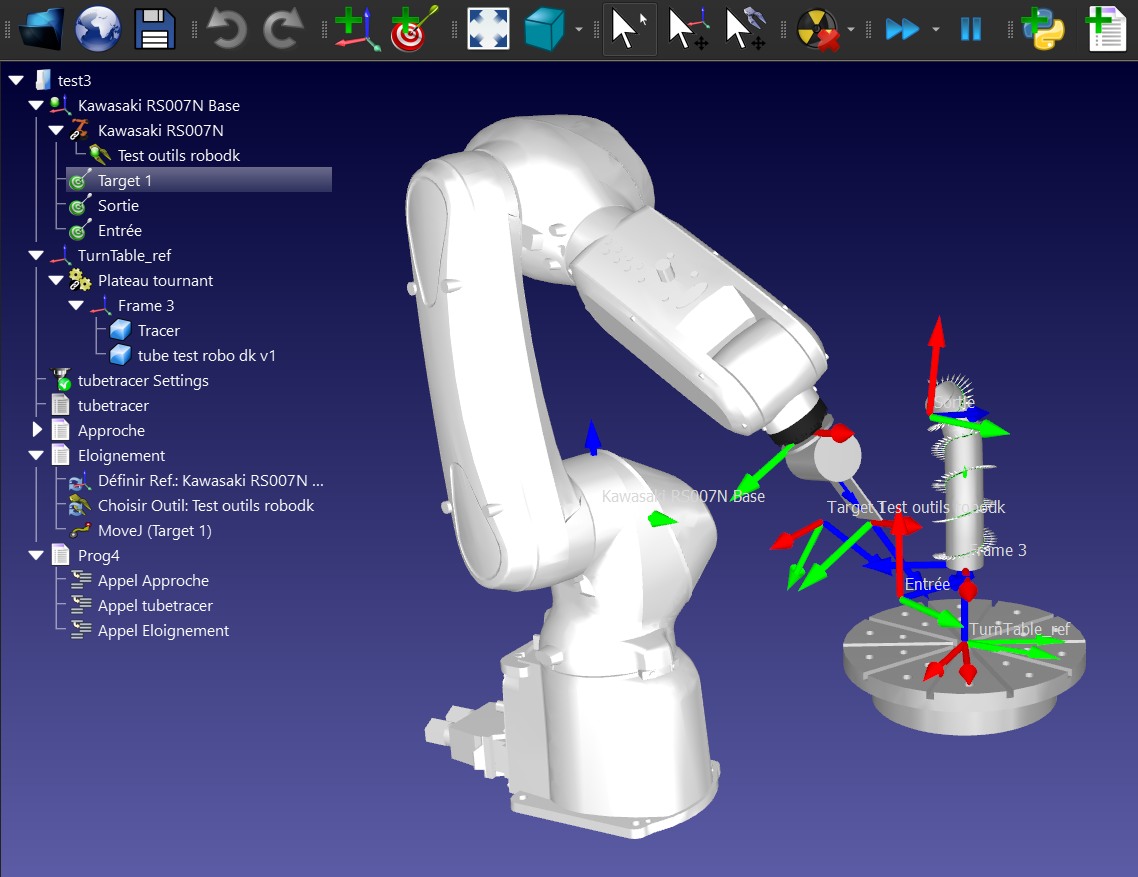Activate the plain Select cursor tool
This screenshot has width=1138, height=877.
click(x=629, y=29)
